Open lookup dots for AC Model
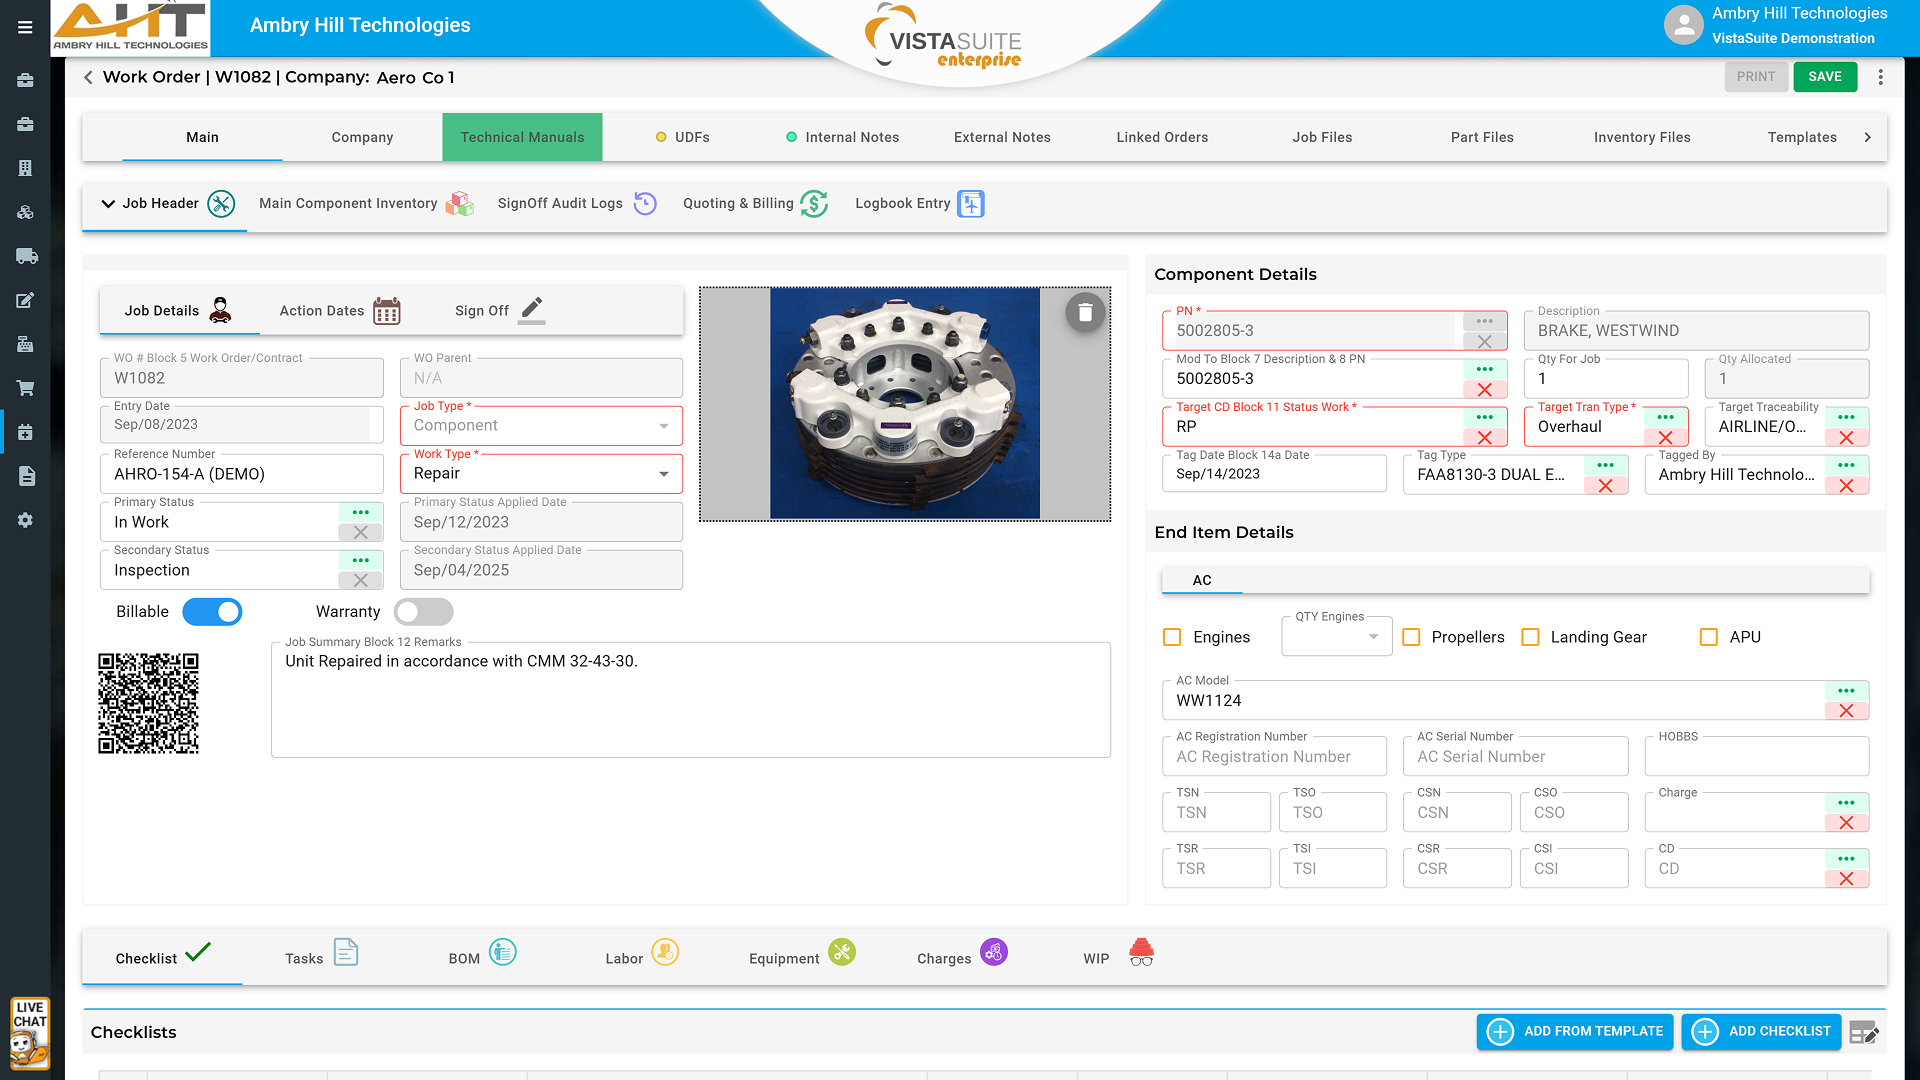 click(x=1846, y=691)
